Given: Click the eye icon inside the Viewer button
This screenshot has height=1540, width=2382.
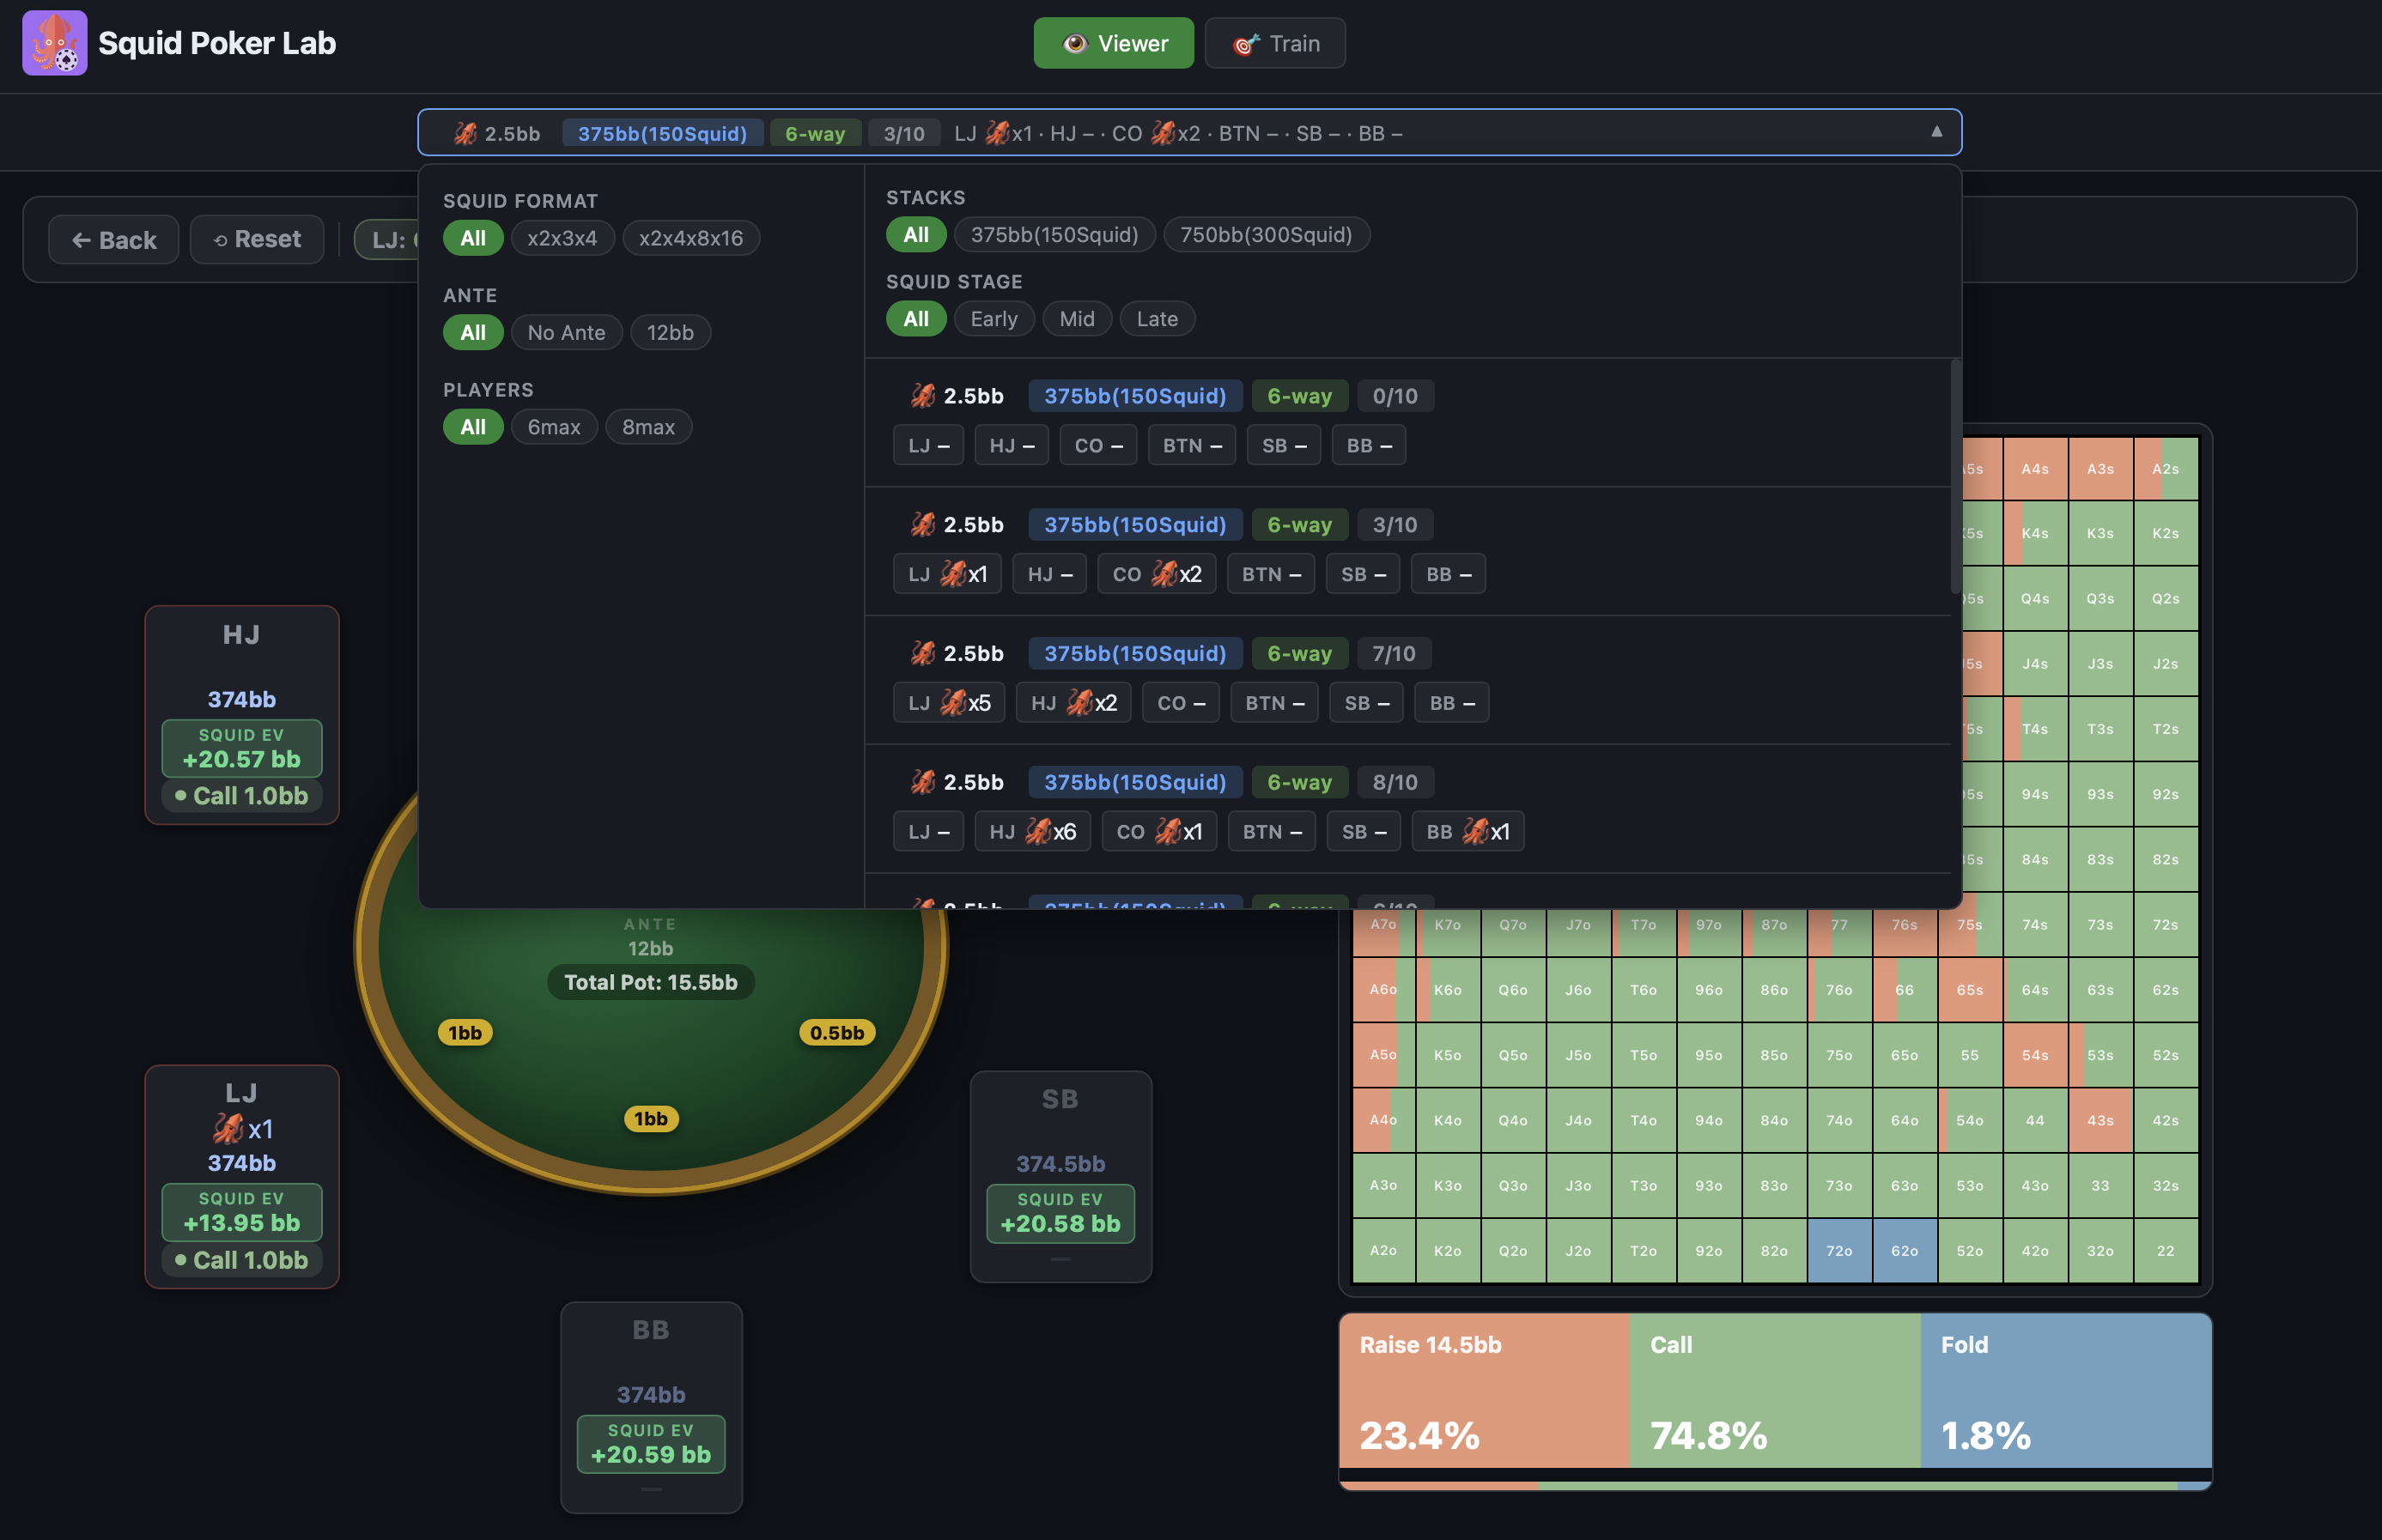Looking at the screenshot, I should [x=1074, y=43].
